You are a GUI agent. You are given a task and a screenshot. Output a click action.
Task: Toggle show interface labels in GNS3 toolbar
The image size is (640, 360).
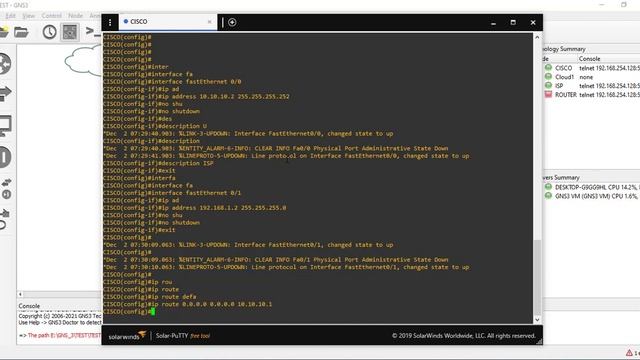70,32
